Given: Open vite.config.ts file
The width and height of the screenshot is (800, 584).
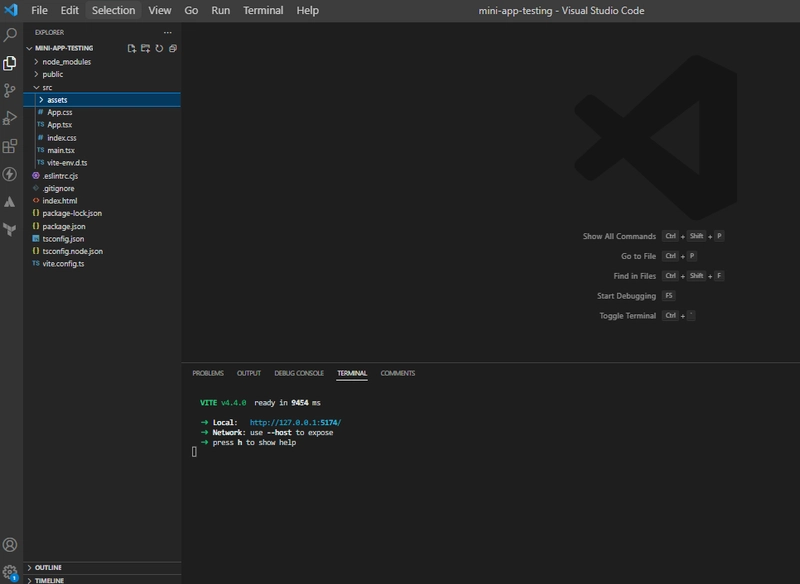Looking at the screenshot, I should [102, 264].
